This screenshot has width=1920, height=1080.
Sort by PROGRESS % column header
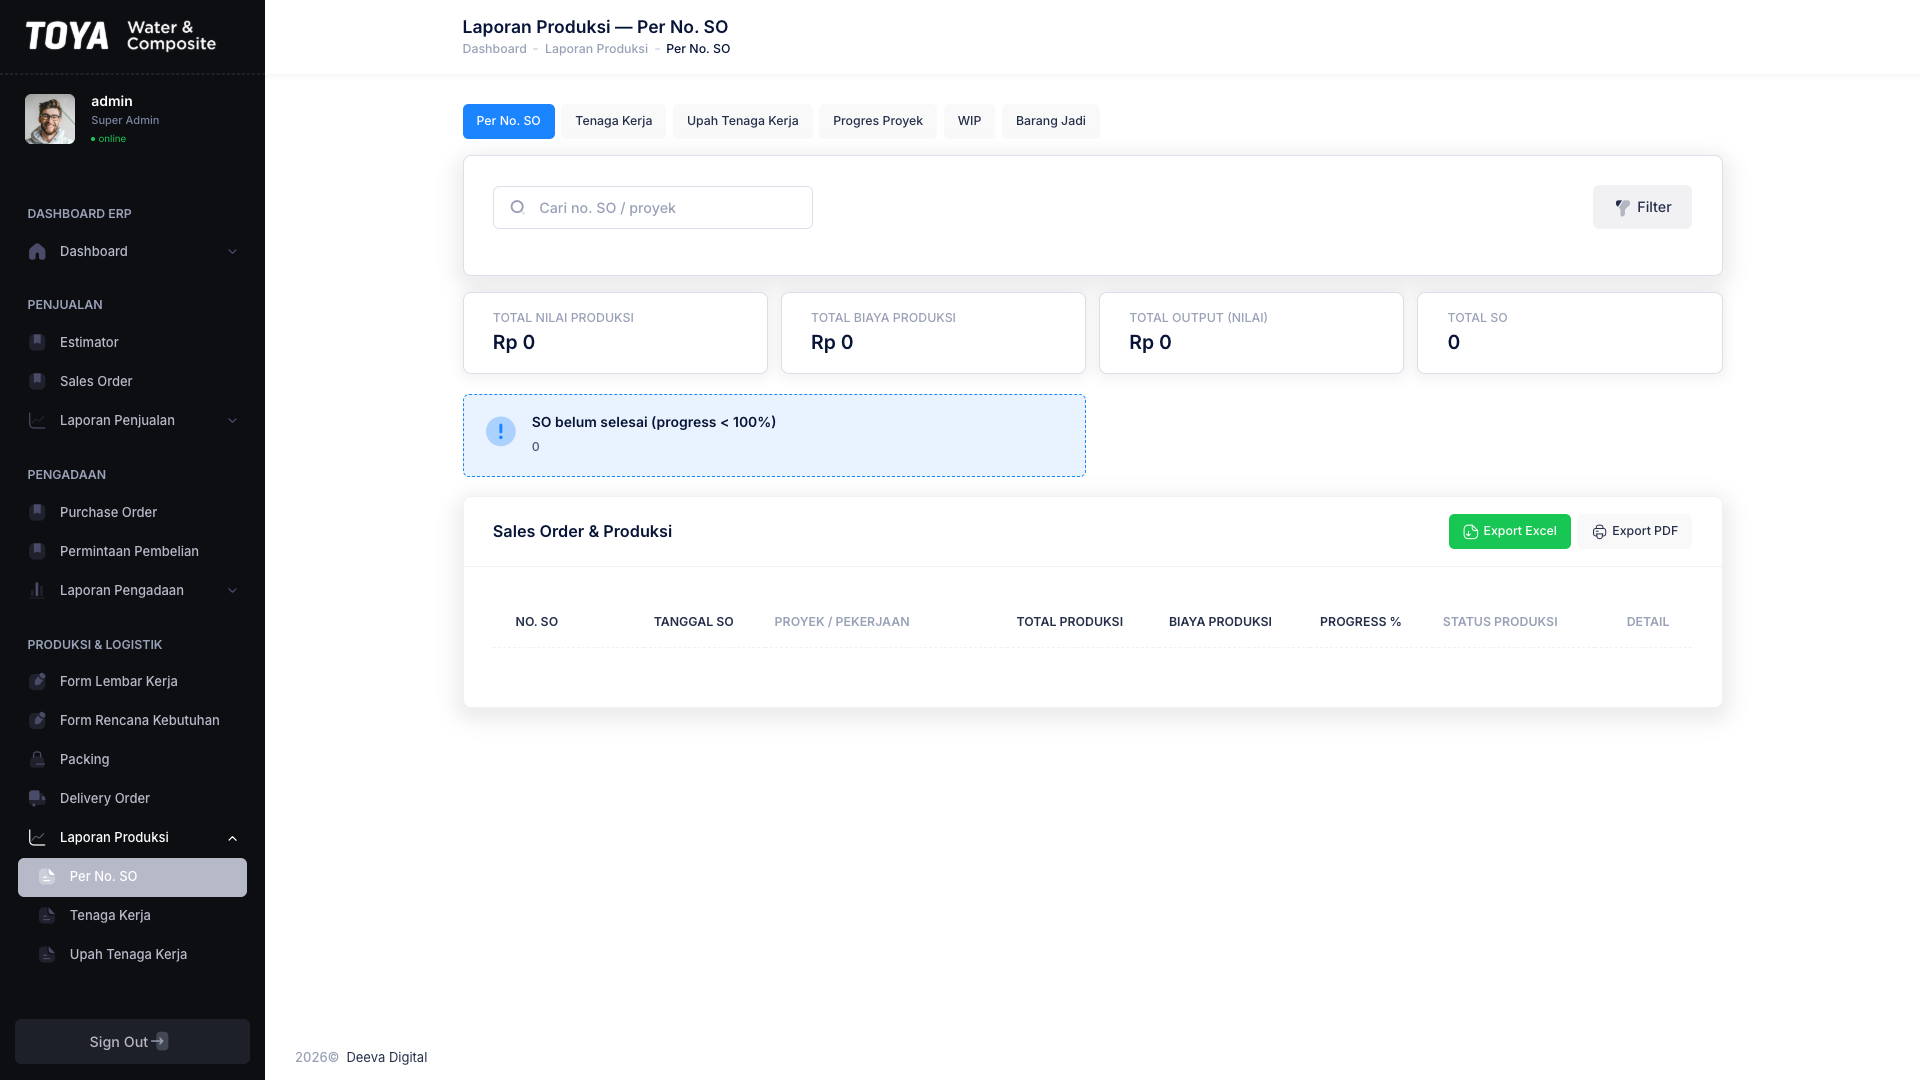coord(1360,622)
